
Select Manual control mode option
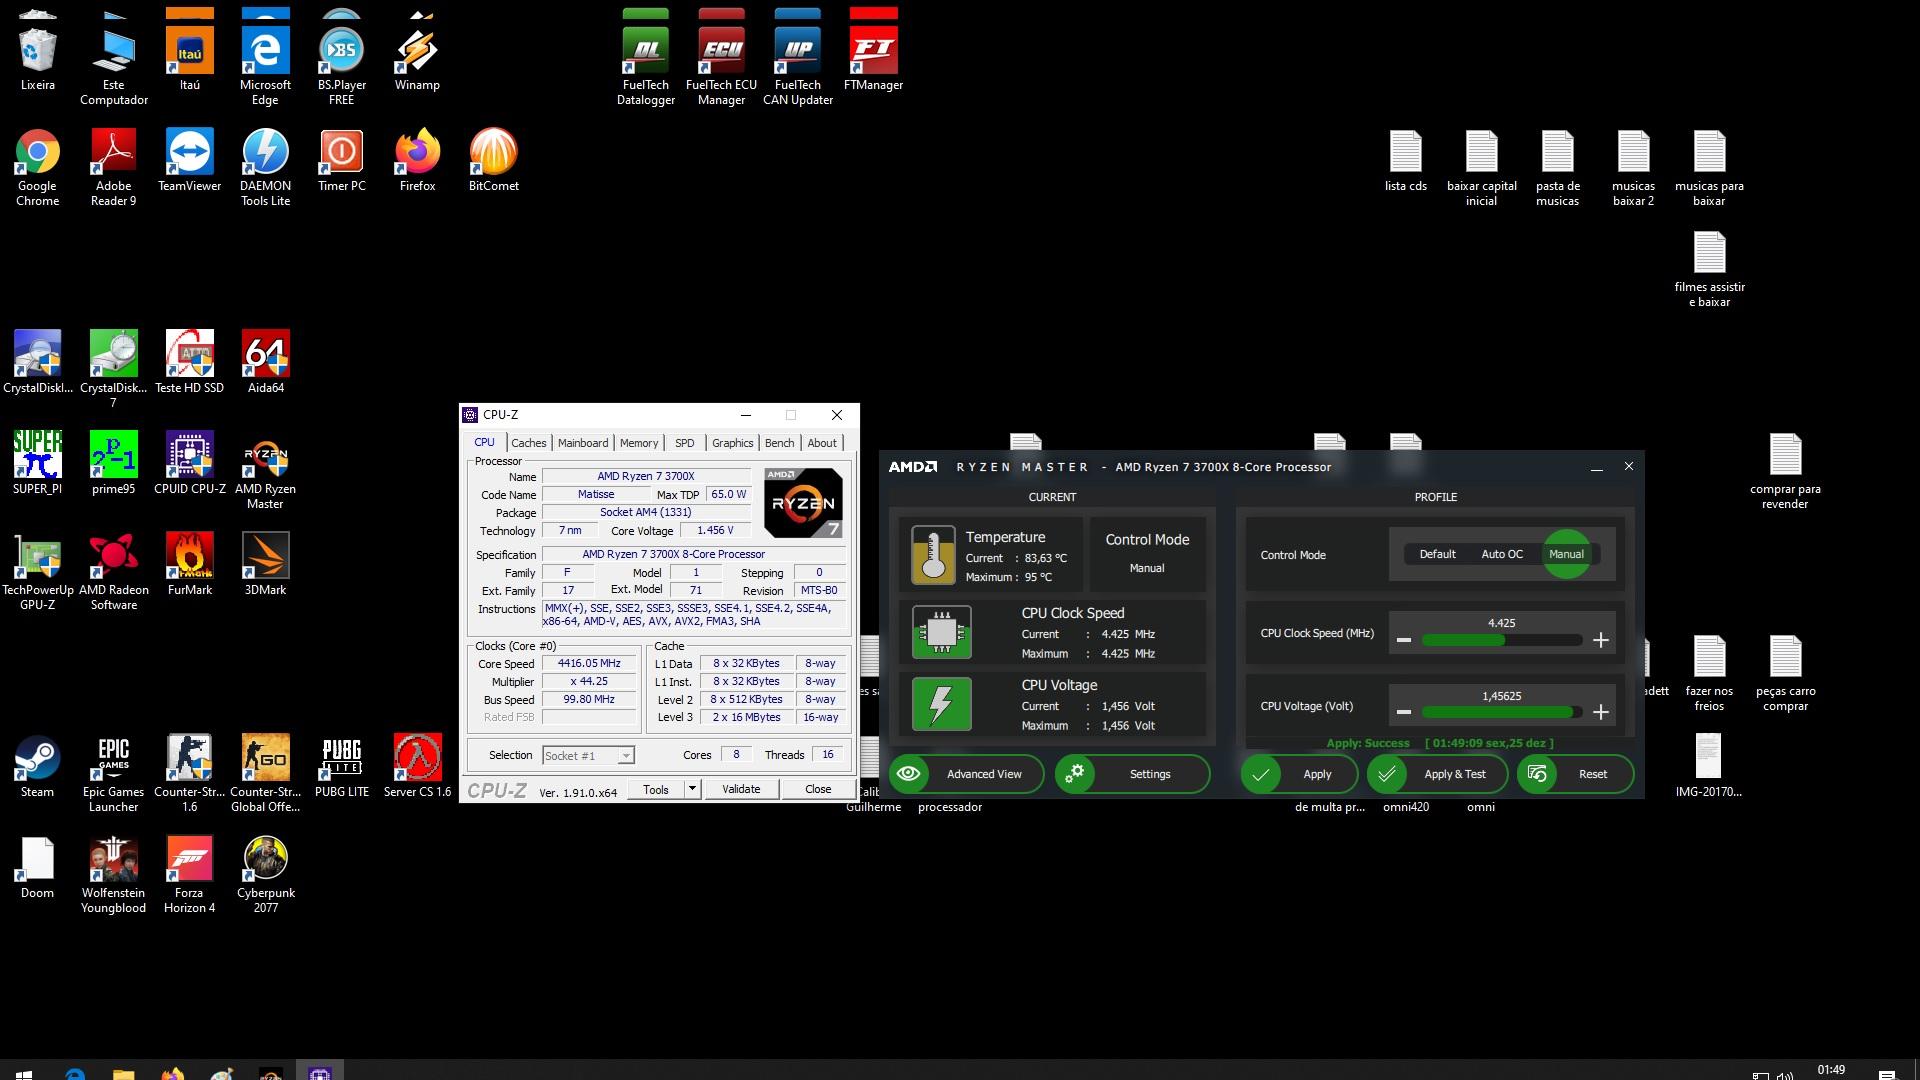pos(1566,554)
